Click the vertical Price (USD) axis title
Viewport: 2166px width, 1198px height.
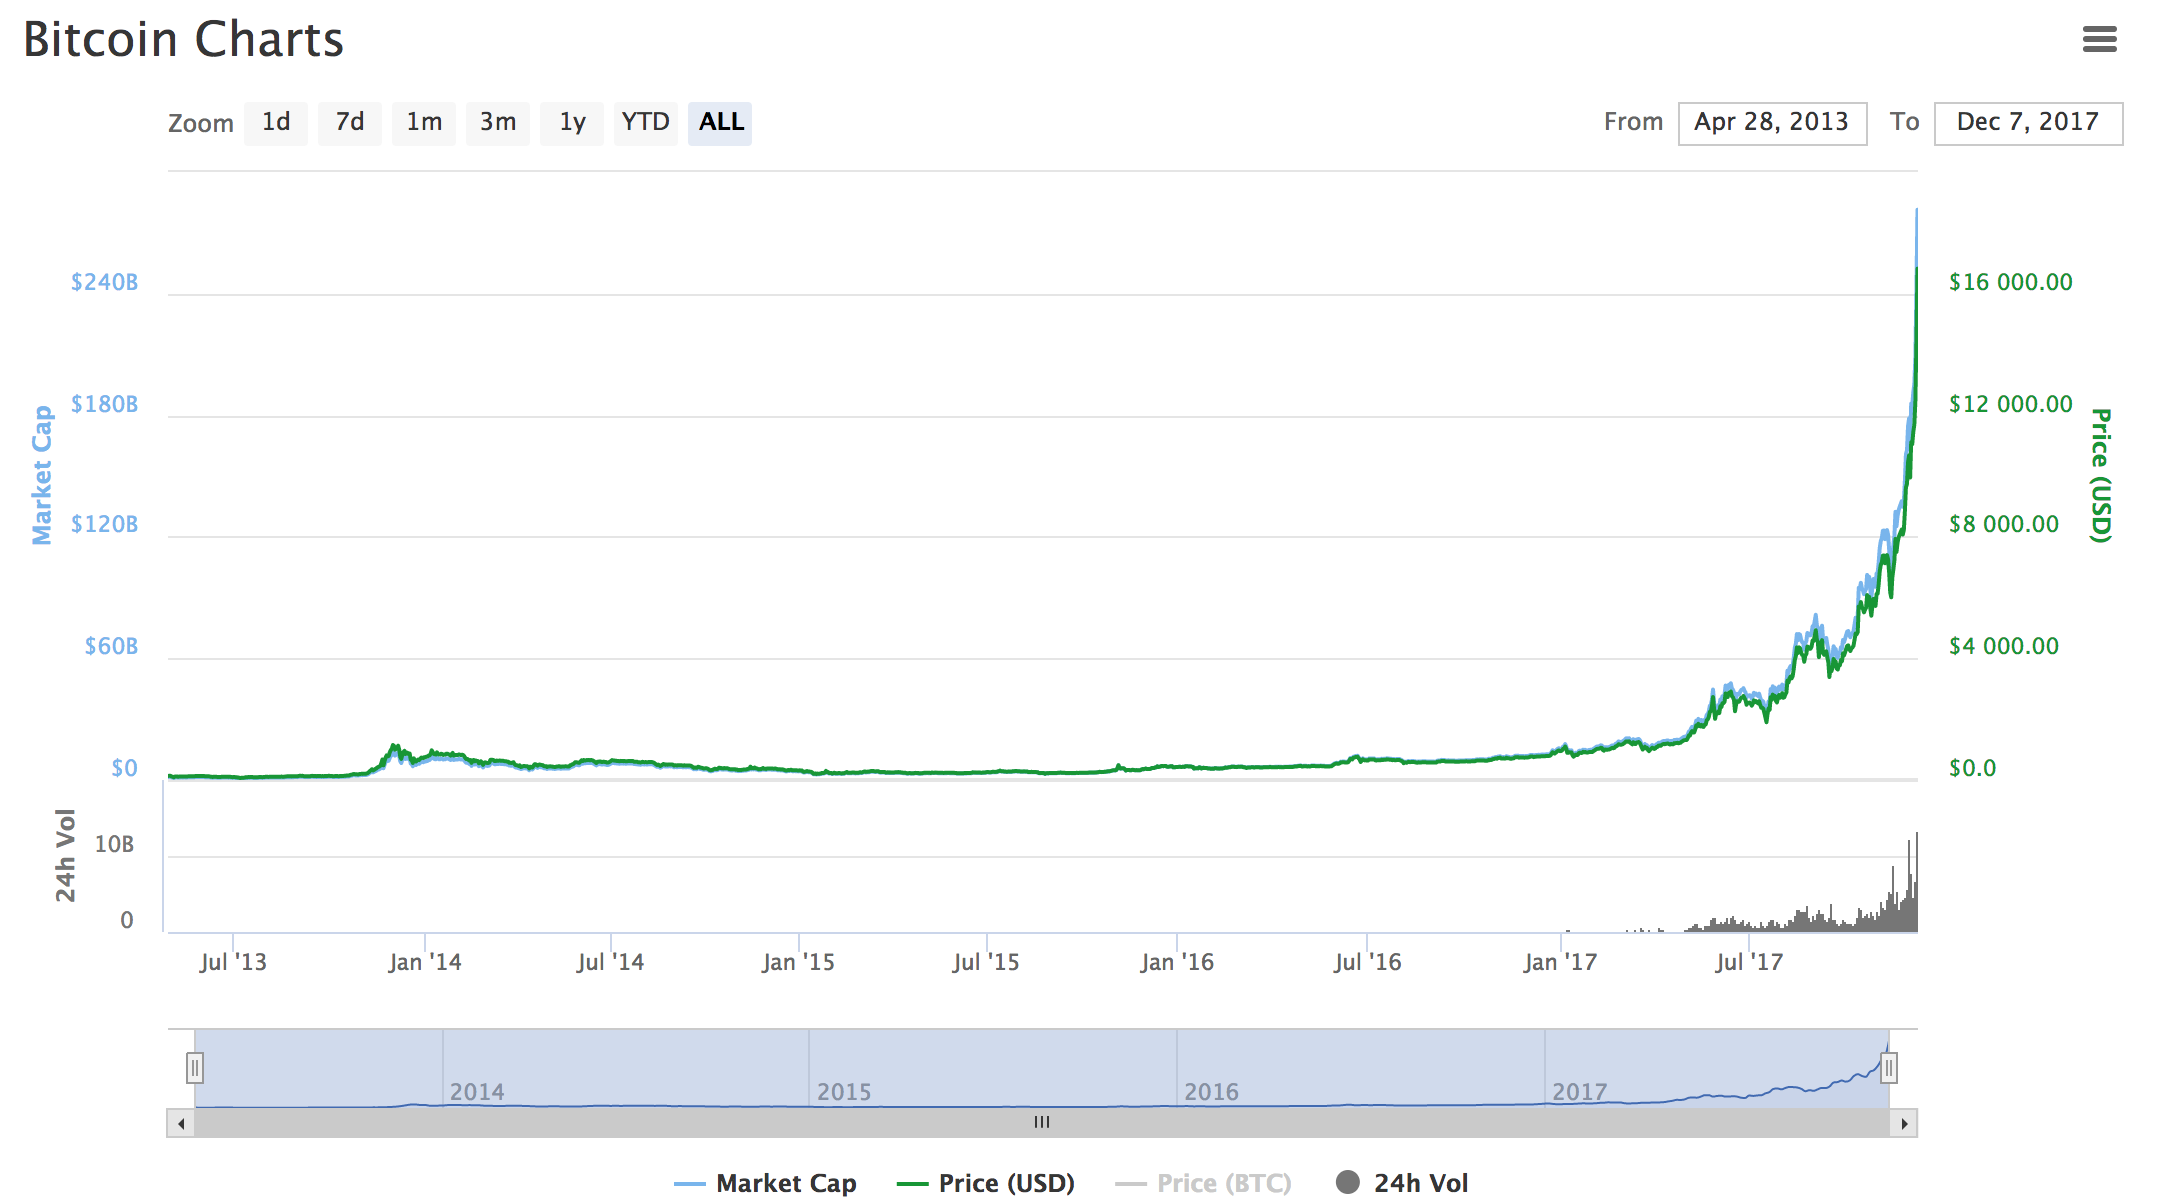pos(2101,475)
